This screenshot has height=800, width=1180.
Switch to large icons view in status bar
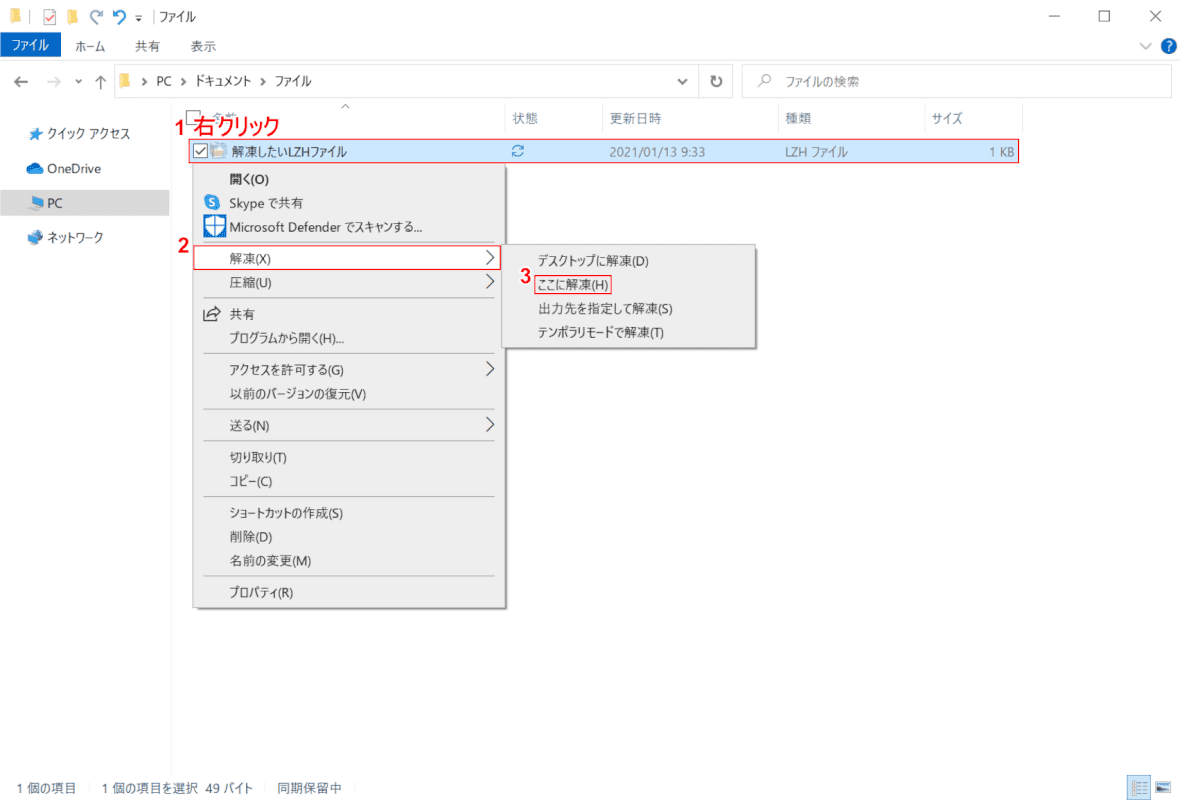pos(1163,789)
